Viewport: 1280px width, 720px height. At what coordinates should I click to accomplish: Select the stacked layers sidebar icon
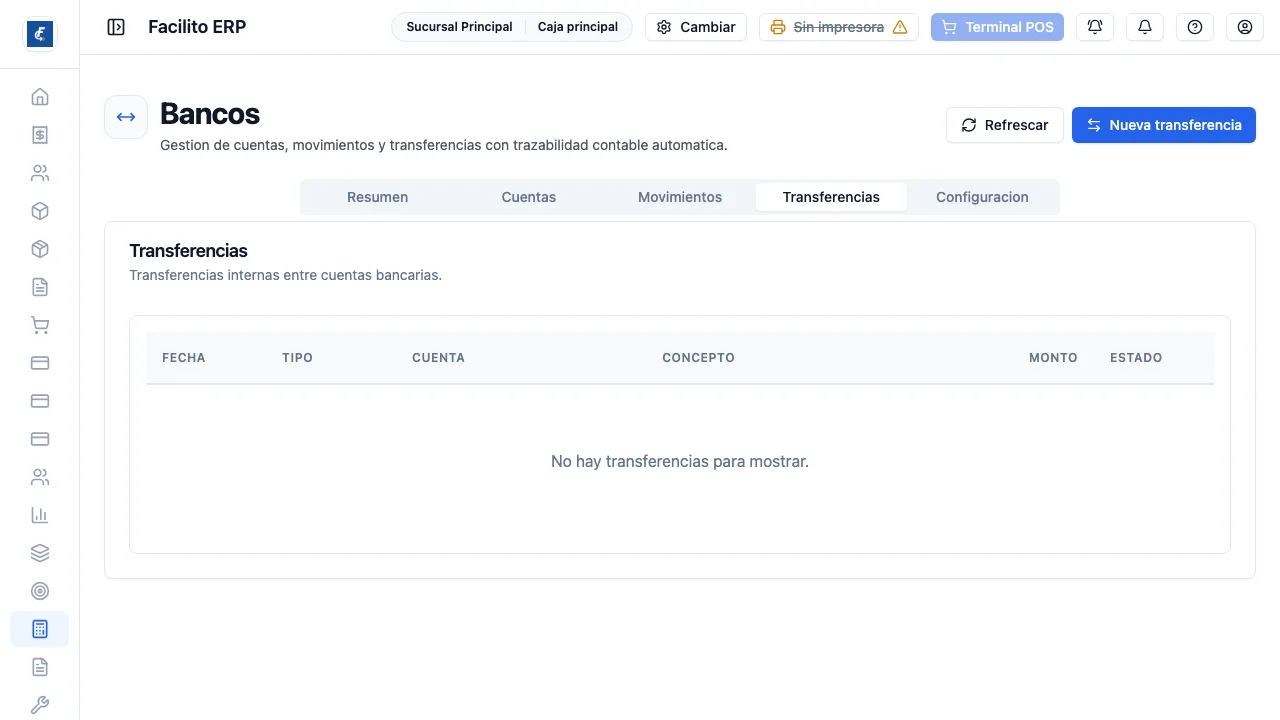pos(40,553)
